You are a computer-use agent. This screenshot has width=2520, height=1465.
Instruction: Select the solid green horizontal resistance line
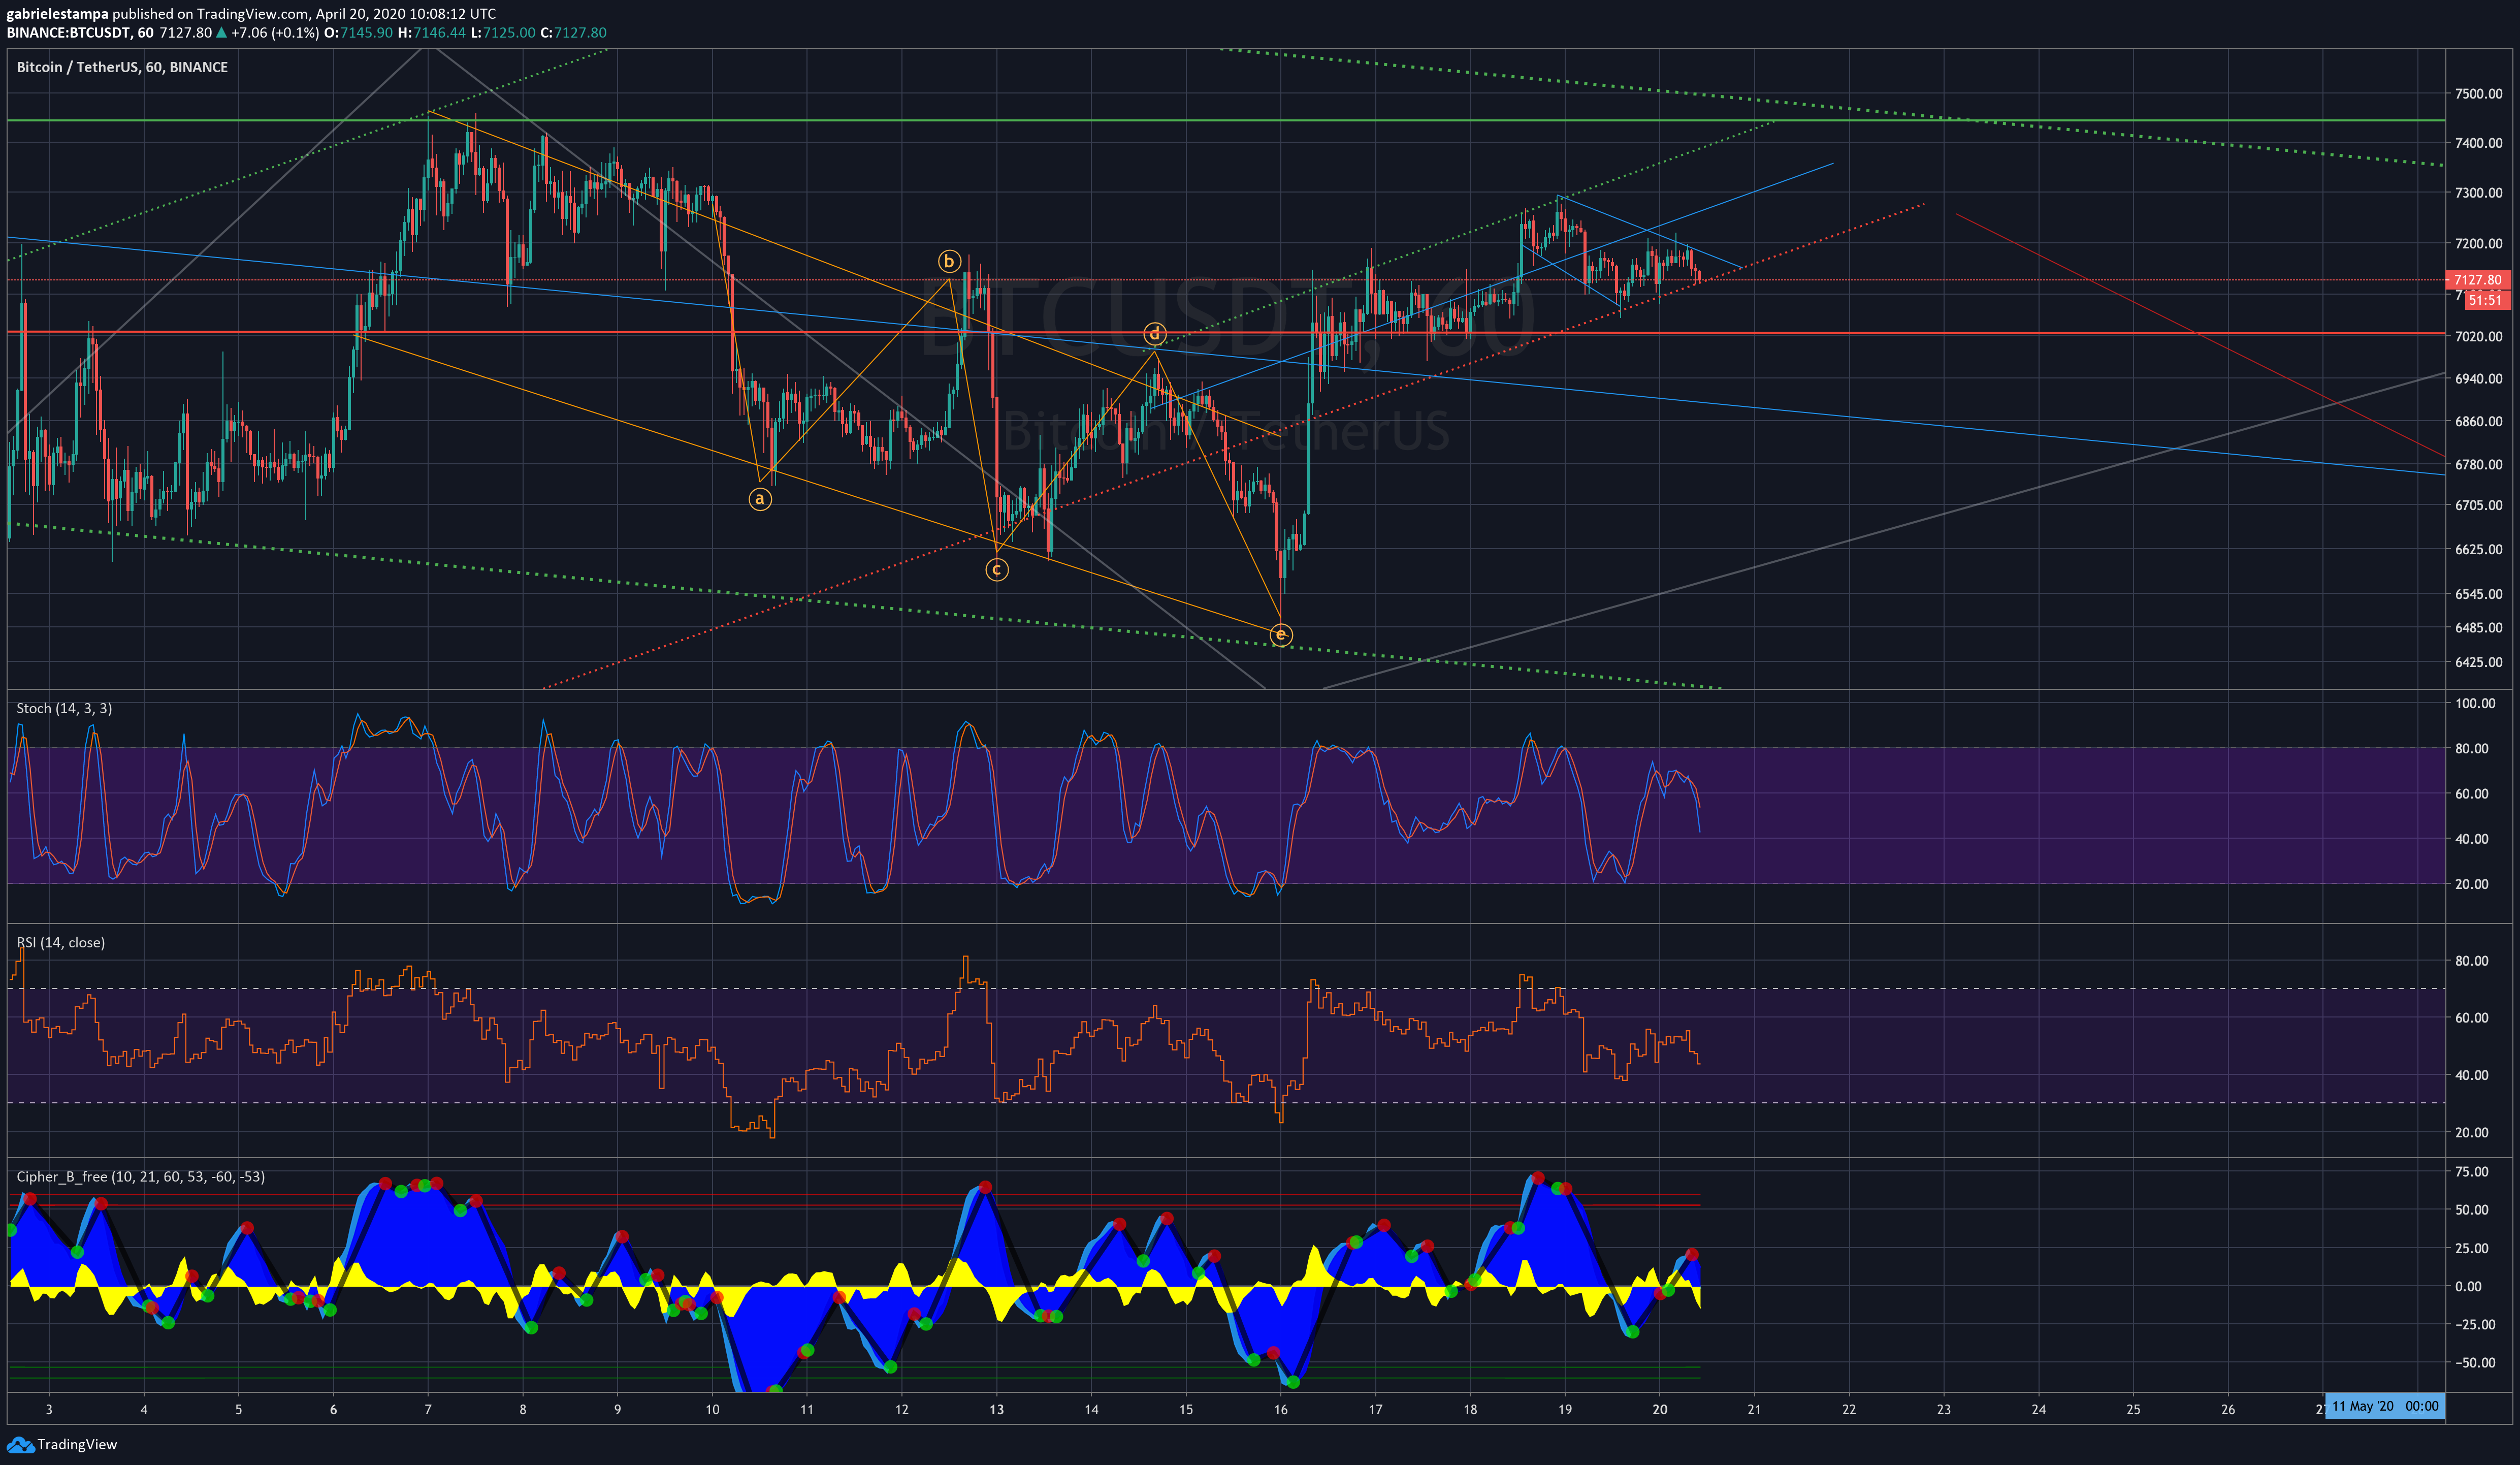tap(1225, 120)
